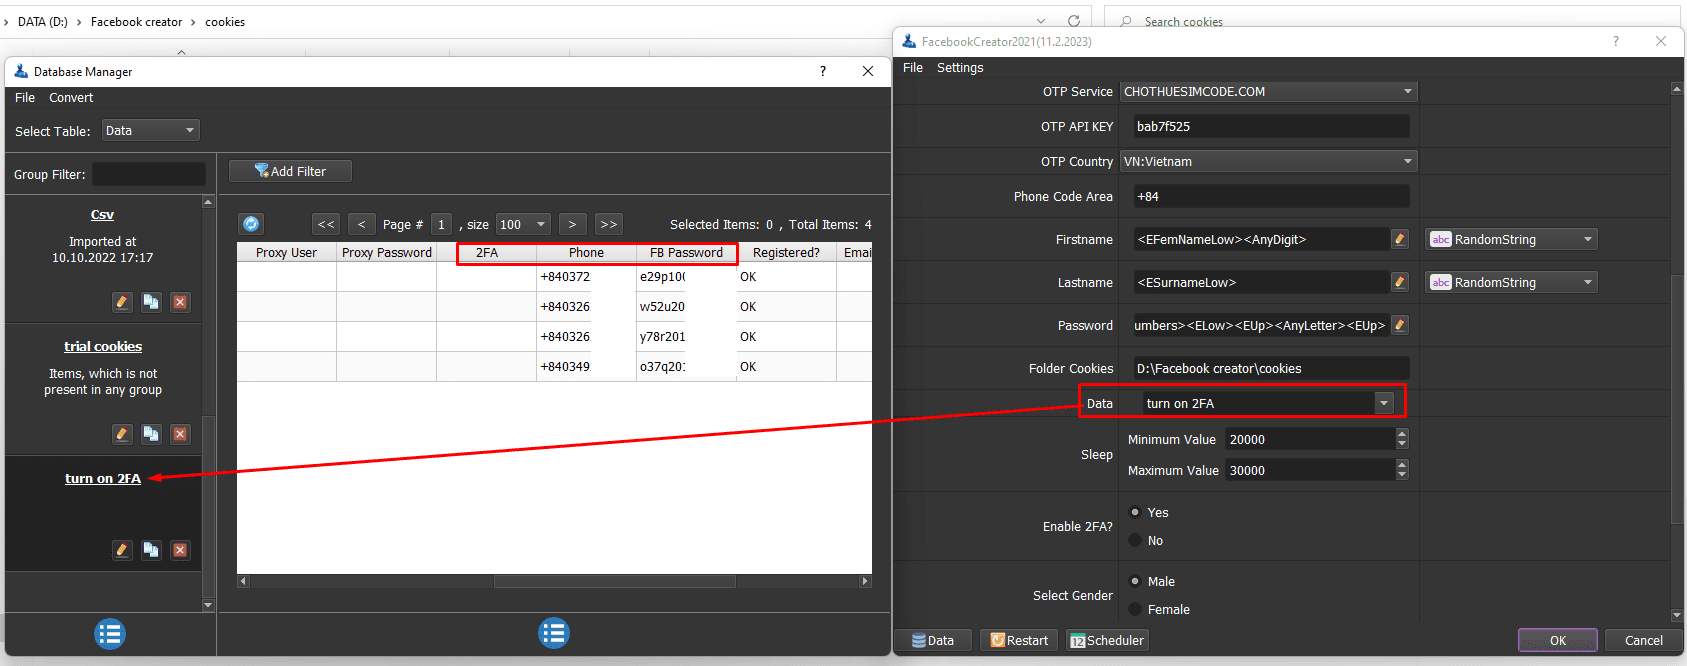Confirm settings with OK button

(1558, 640)
